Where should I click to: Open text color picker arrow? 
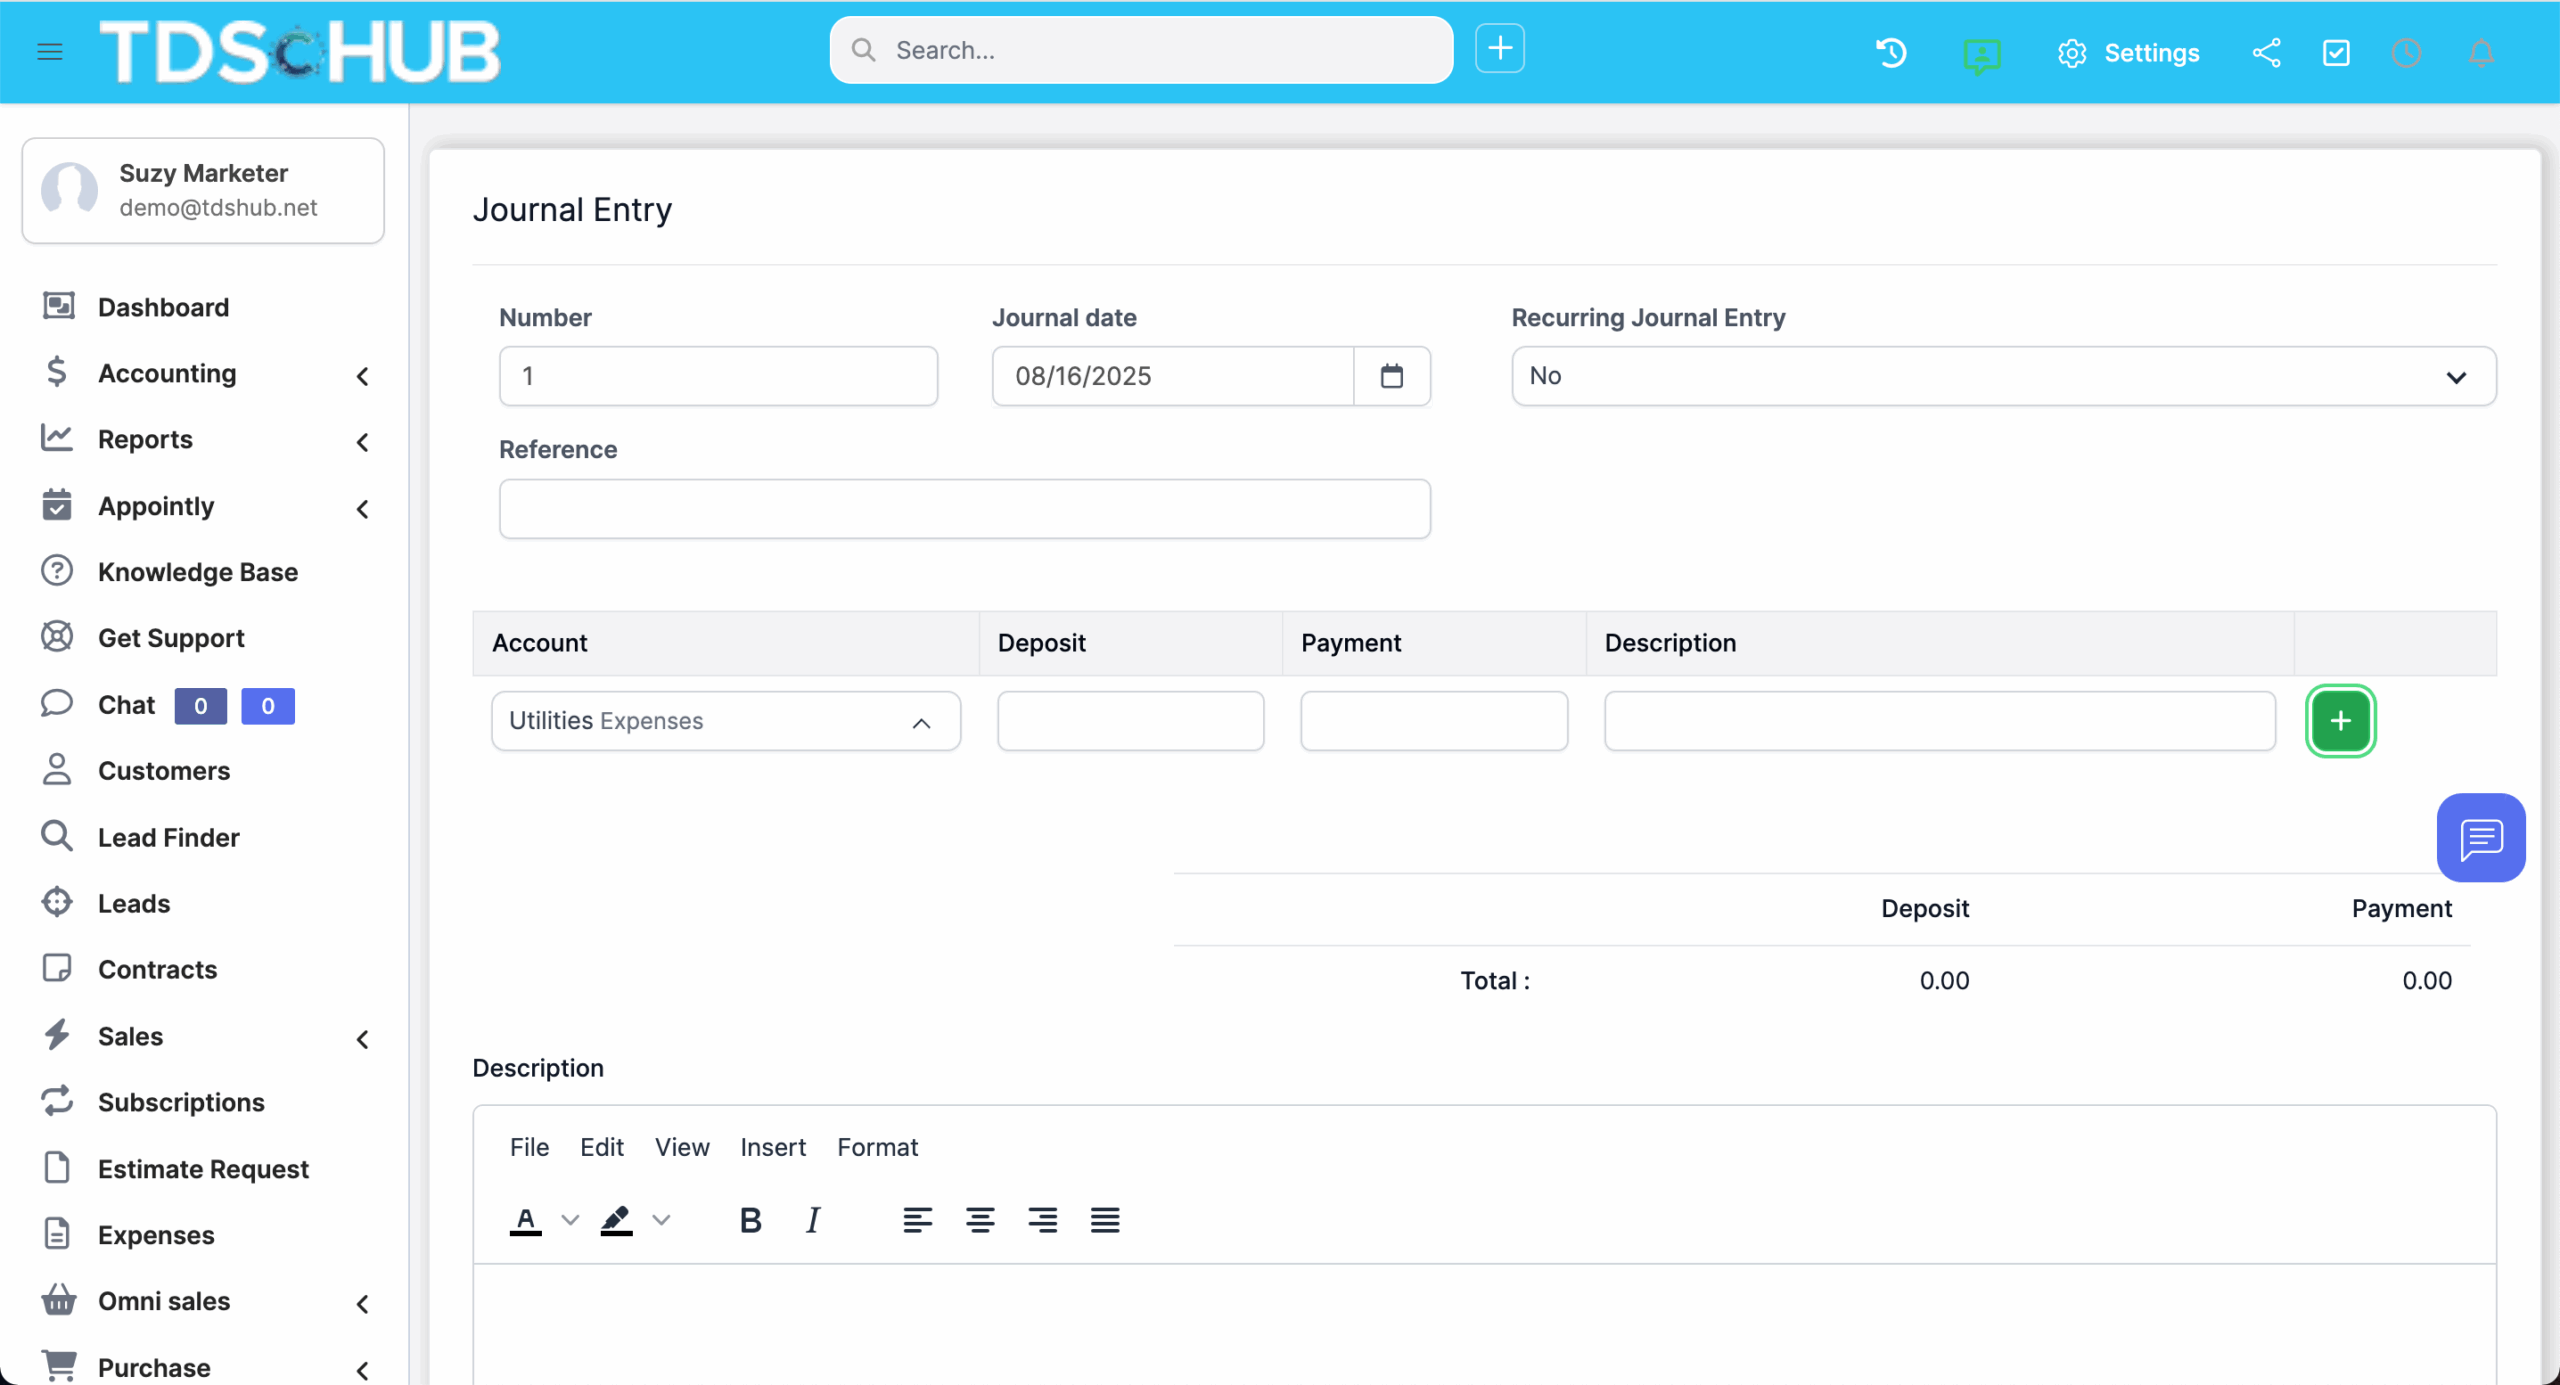(570, 1220)
